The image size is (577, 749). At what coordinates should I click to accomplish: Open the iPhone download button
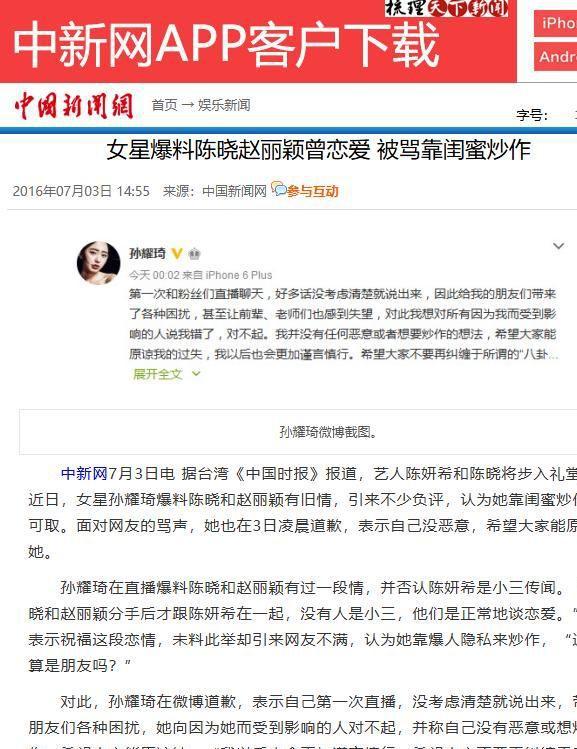pyautogui.click(x=556, y=23)
